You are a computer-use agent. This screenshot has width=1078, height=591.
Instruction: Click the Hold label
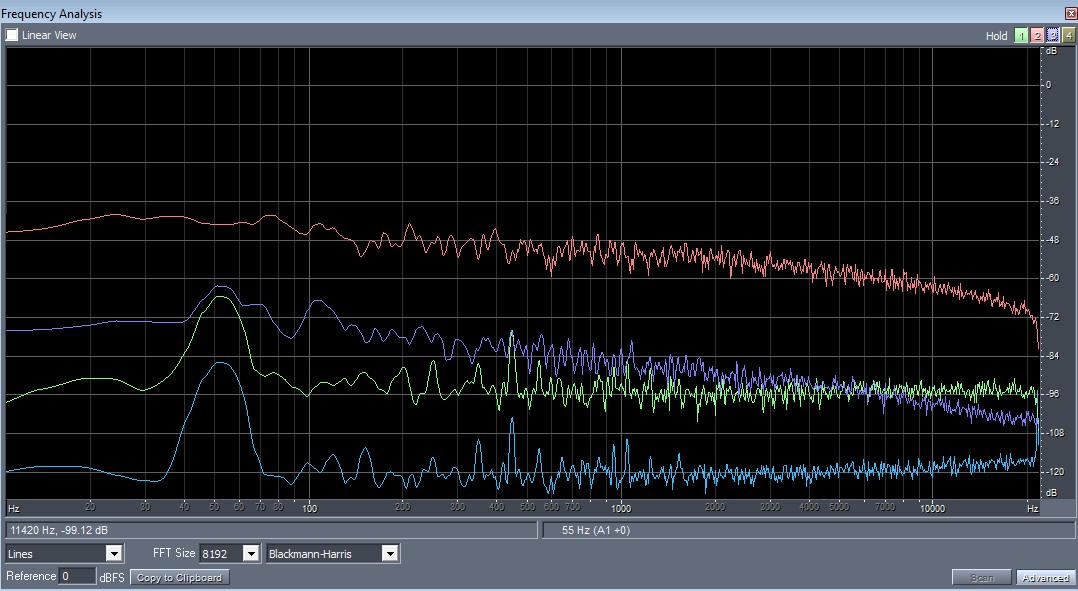point(996,36)
